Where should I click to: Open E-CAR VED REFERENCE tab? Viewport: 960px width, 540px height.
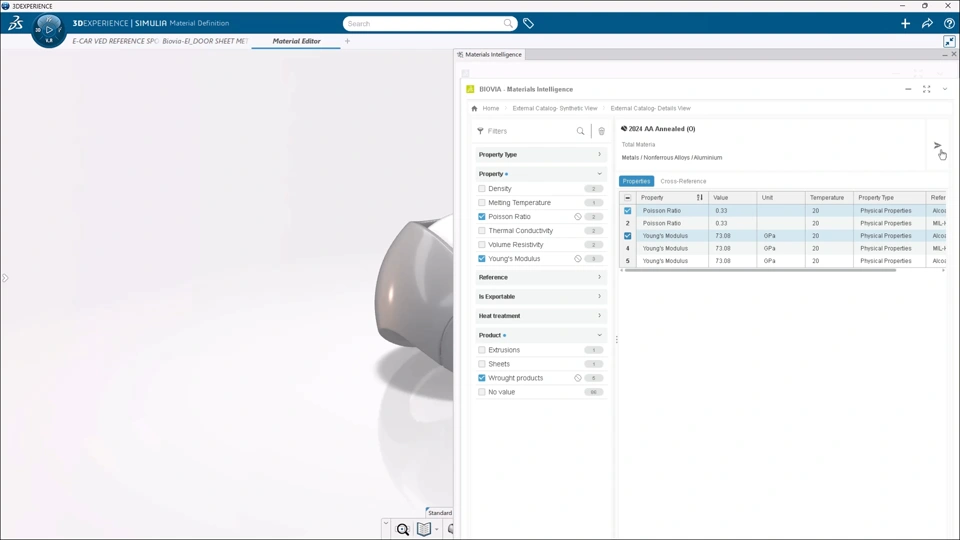pyautogui.click(x=115, y=41)
